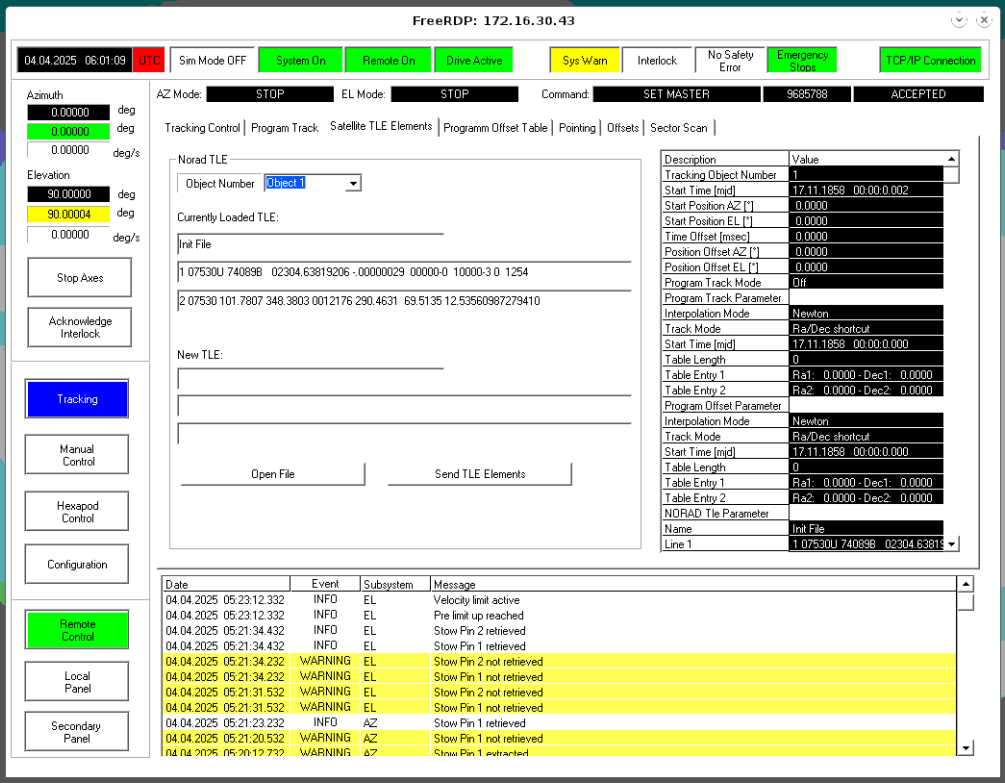1005x783 pixels.
Task: Open the Tracking Control tab
Action: [x=203, y=128]
